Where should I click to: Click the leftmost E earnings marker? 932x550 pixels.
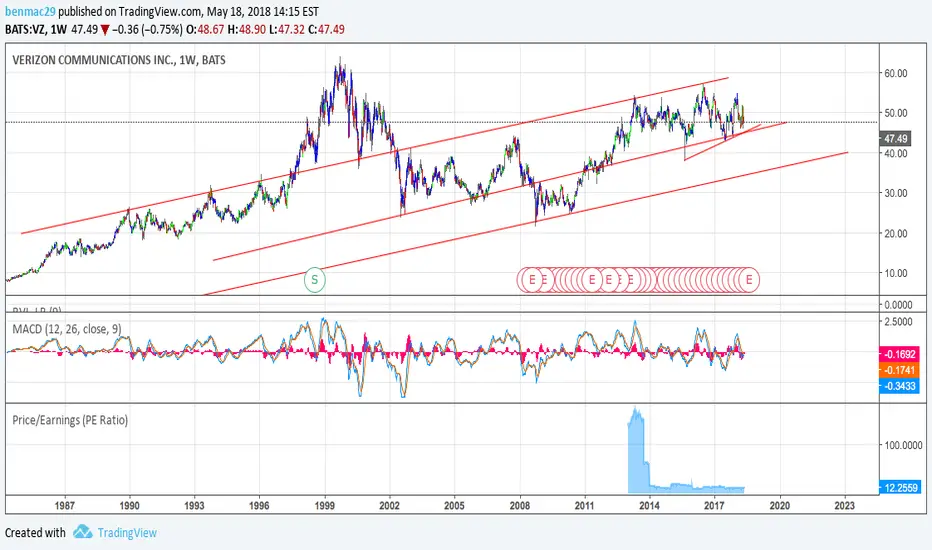(x=531, y=279)
